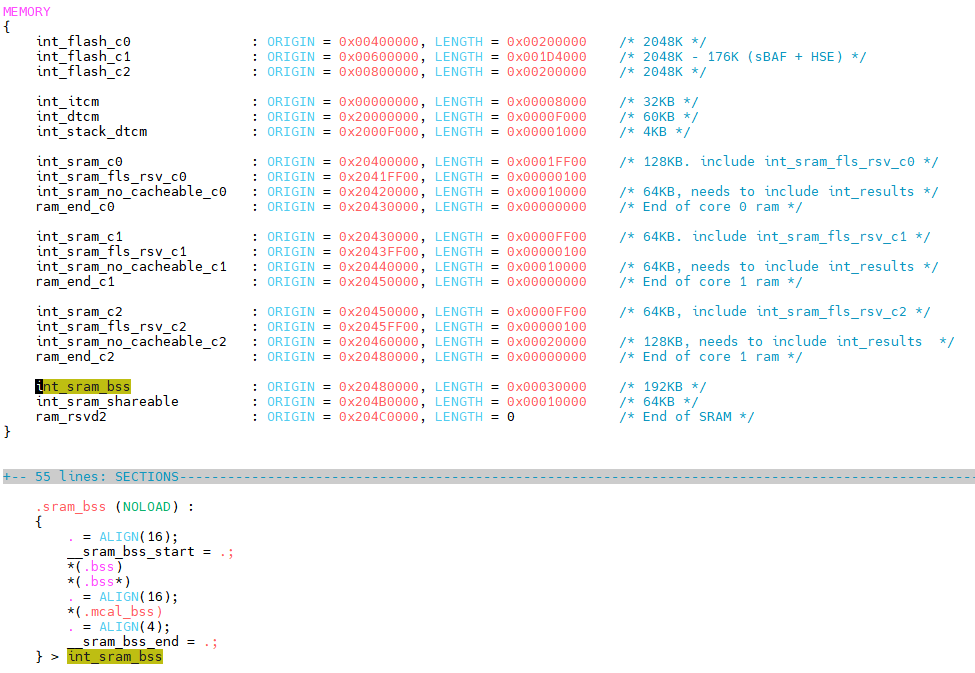Select the int_flash_c0 region name

coord(83,42)
